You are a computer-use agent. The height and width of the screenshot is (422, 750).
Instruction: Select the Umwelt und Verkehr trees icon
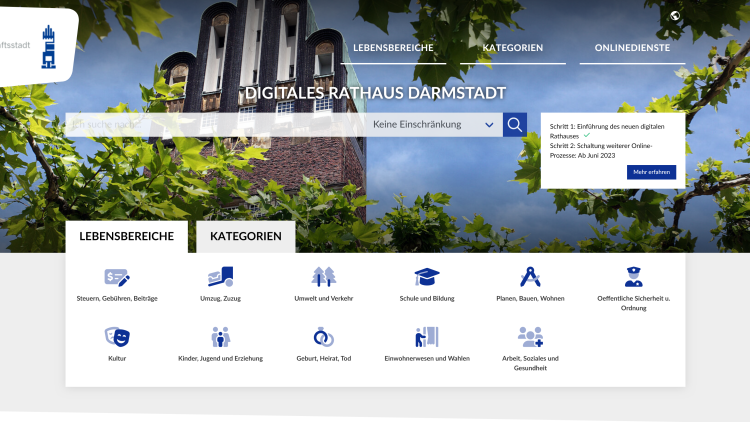click(x=324, y=277)
